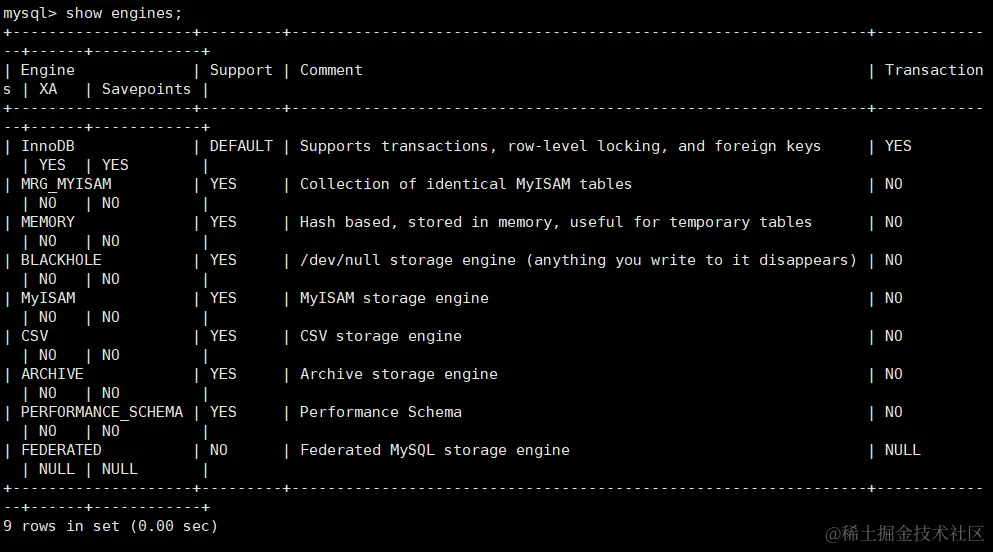Click the DEFAULT support value
The width and height of the screenshot is (993, 552).
pos(241,146)
